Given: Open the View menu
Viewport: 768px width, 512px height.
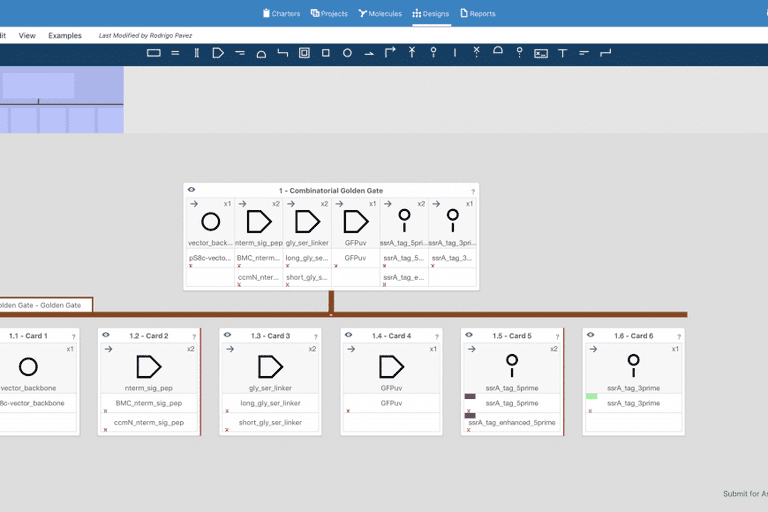Looking at the screenshot, I should [x=27, y=35].
